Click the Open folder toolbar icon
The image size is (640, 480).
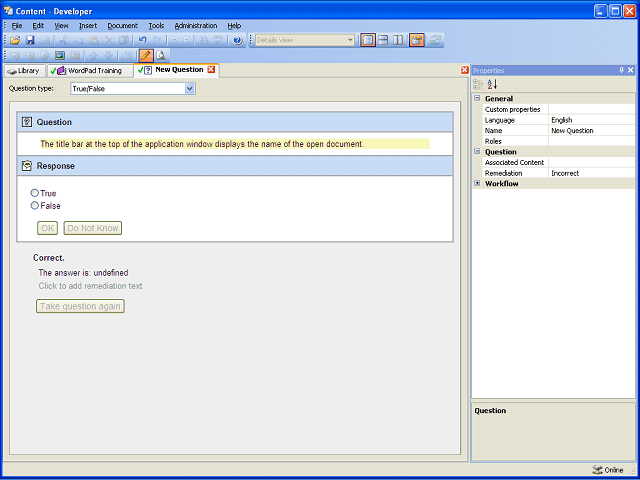point(15,40)
